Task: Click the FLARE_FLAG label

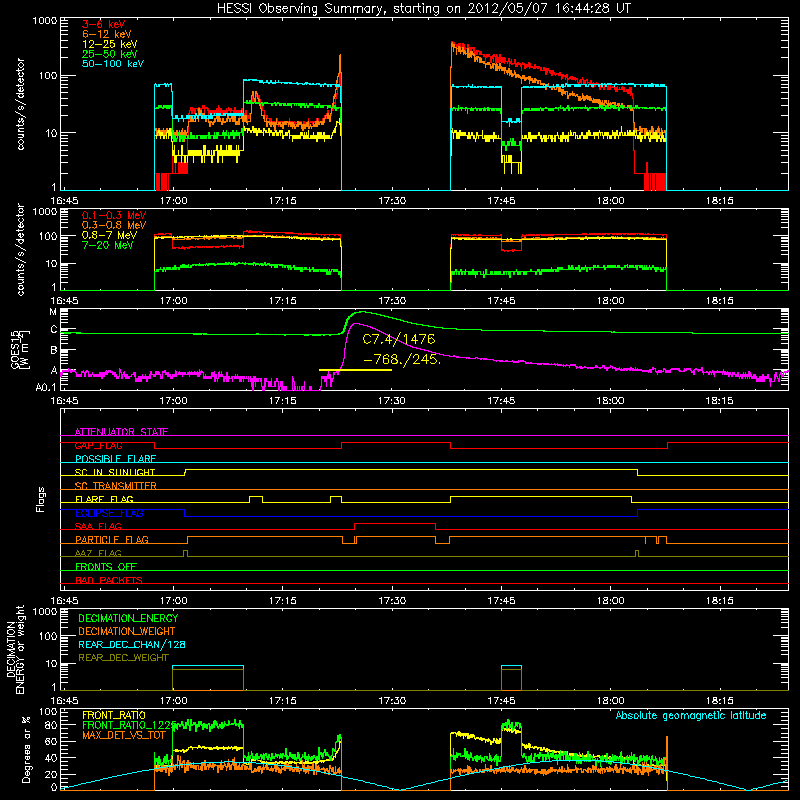Action: (104, 499)
